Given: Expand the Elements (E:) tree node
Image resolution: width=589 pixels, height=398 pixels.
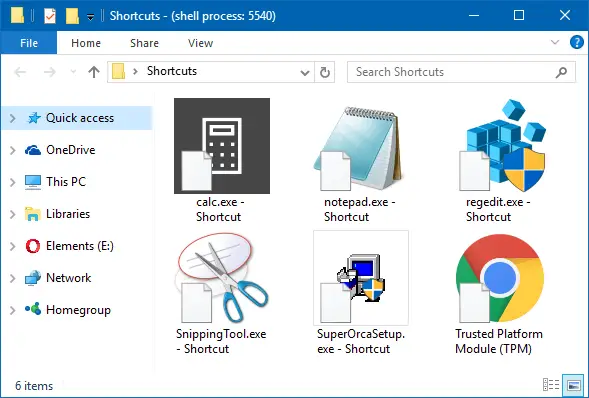Looking at the screenshot, I should (x=12, y=246).
